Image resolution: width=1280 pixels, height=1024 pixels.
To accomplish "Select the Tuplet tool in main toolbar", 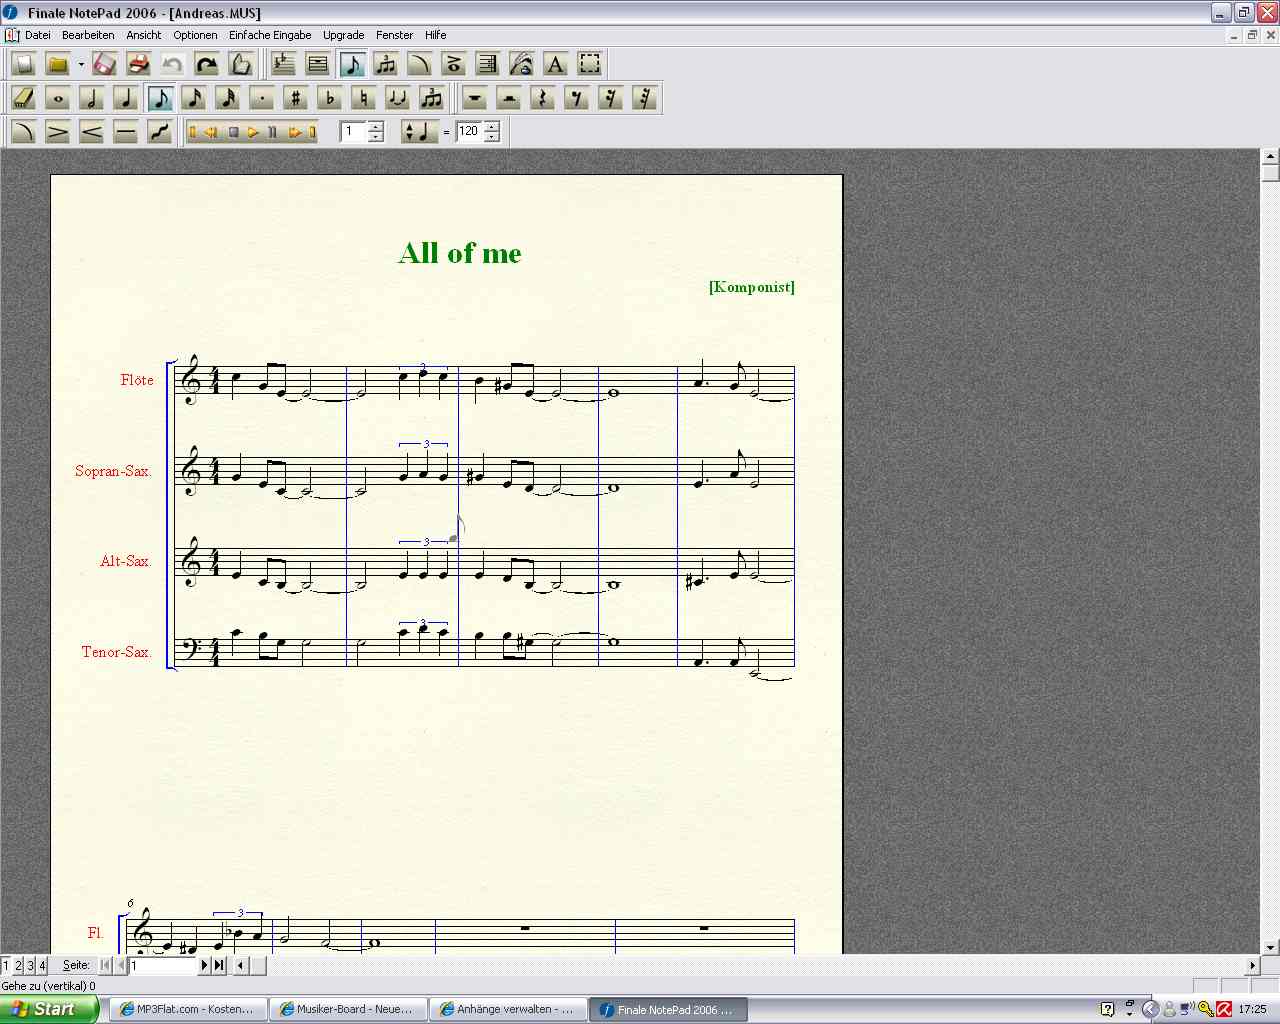I will pyautogui.click(x=386, y=64).
